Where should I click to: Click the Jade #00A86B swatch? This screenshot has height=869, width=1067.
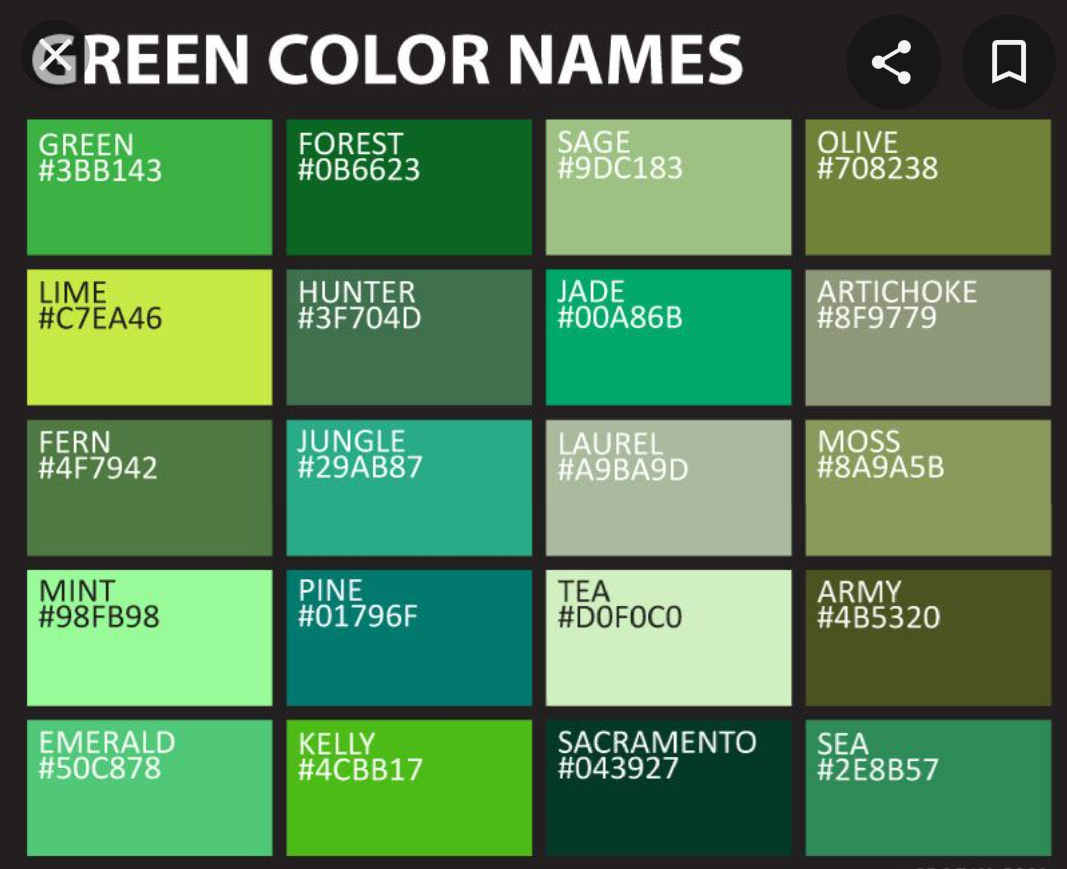(668, 338)
